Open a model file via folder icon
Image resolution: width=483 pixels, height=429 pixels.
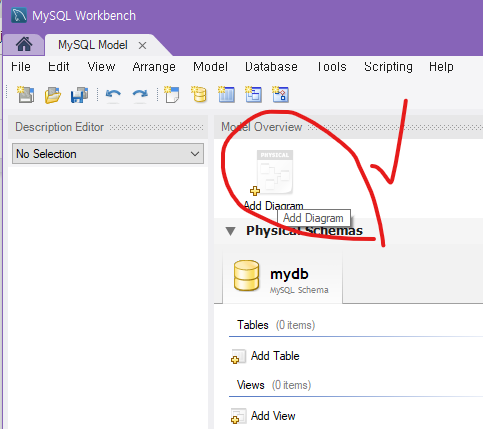53,95
